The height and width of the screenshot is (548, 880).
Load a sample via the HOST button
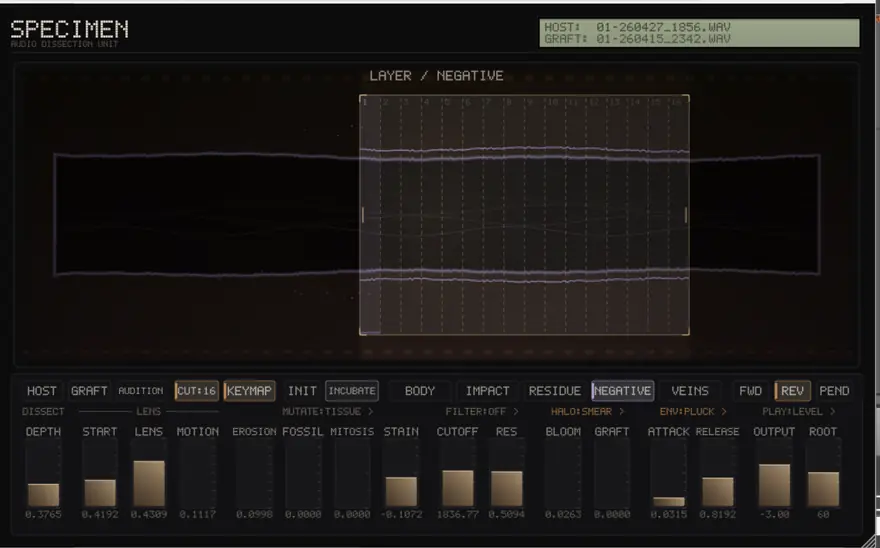point(42,391)
